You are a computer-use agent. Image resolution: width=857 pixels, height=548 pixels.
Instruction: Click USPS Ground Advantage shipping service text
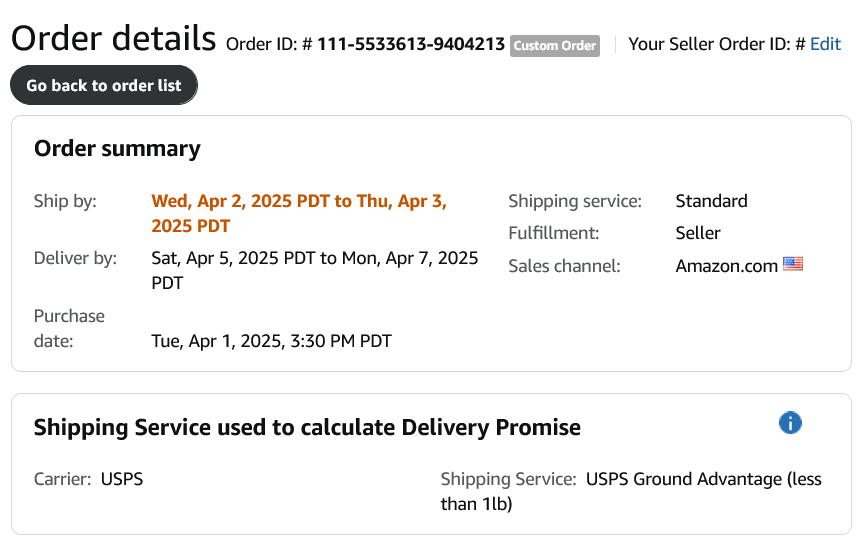[x=631, y=491]
